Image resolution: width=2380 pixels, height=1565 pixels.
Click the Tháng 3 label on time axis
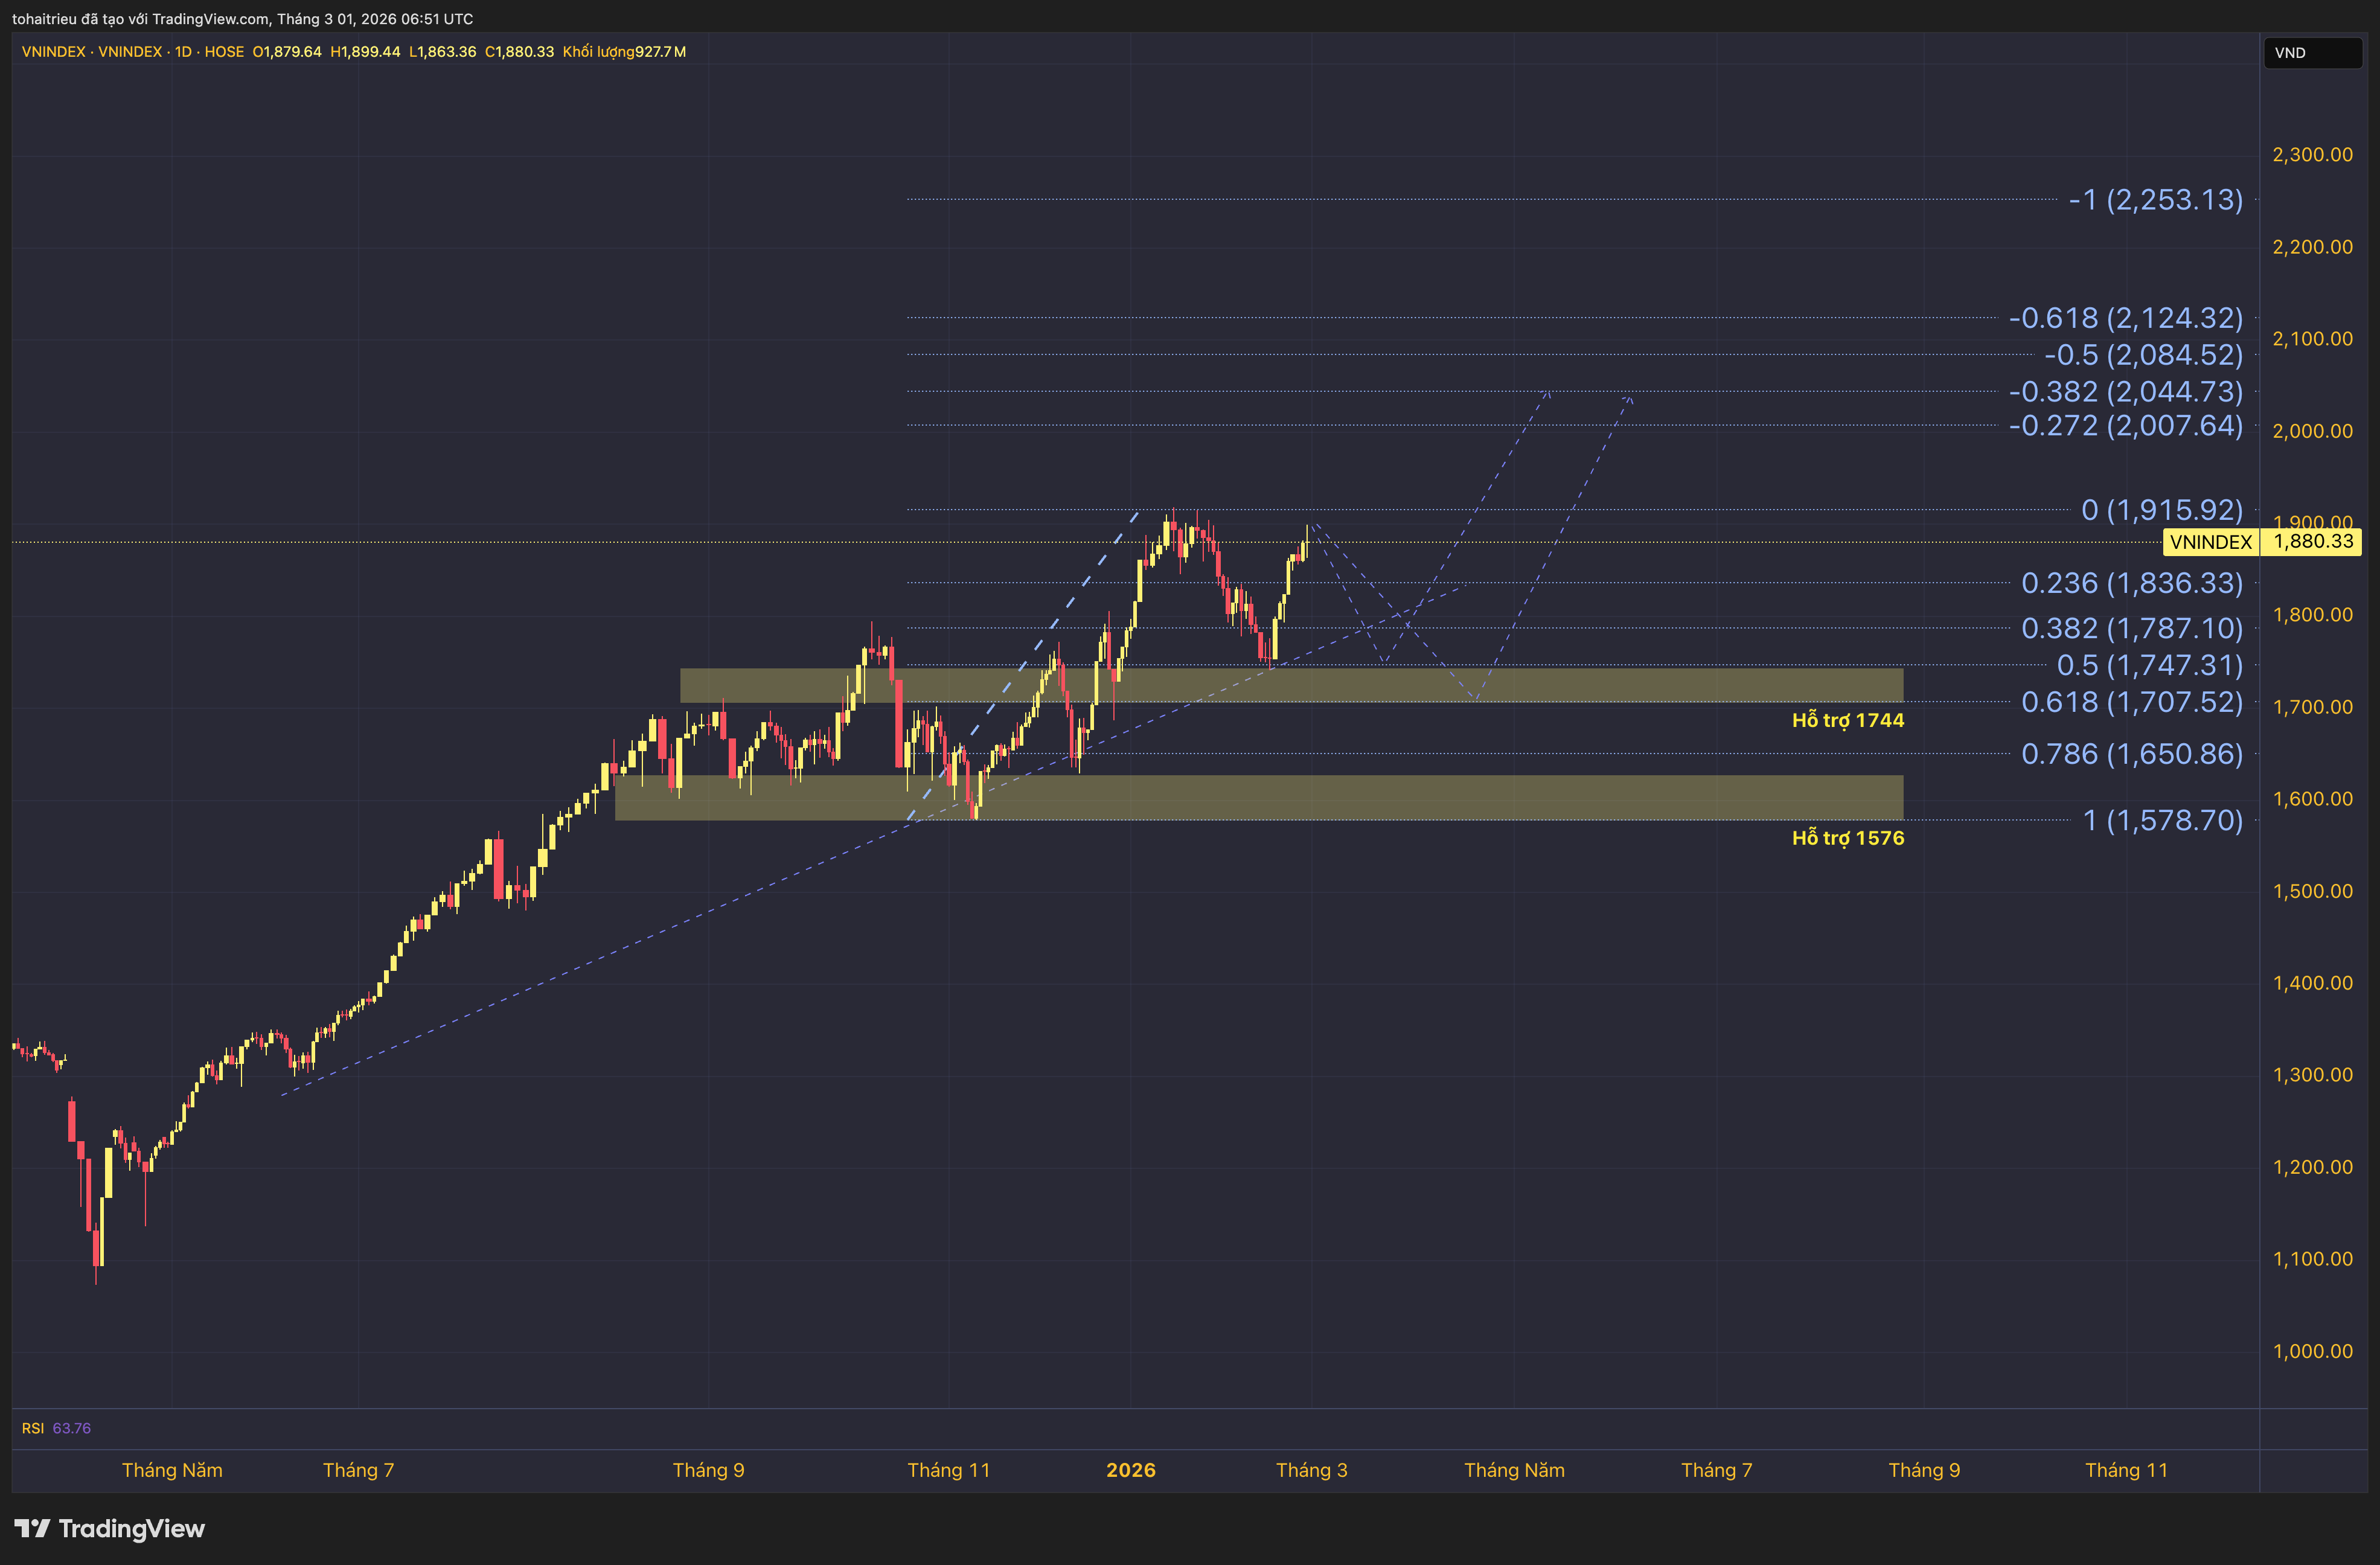(1312, 1470)
